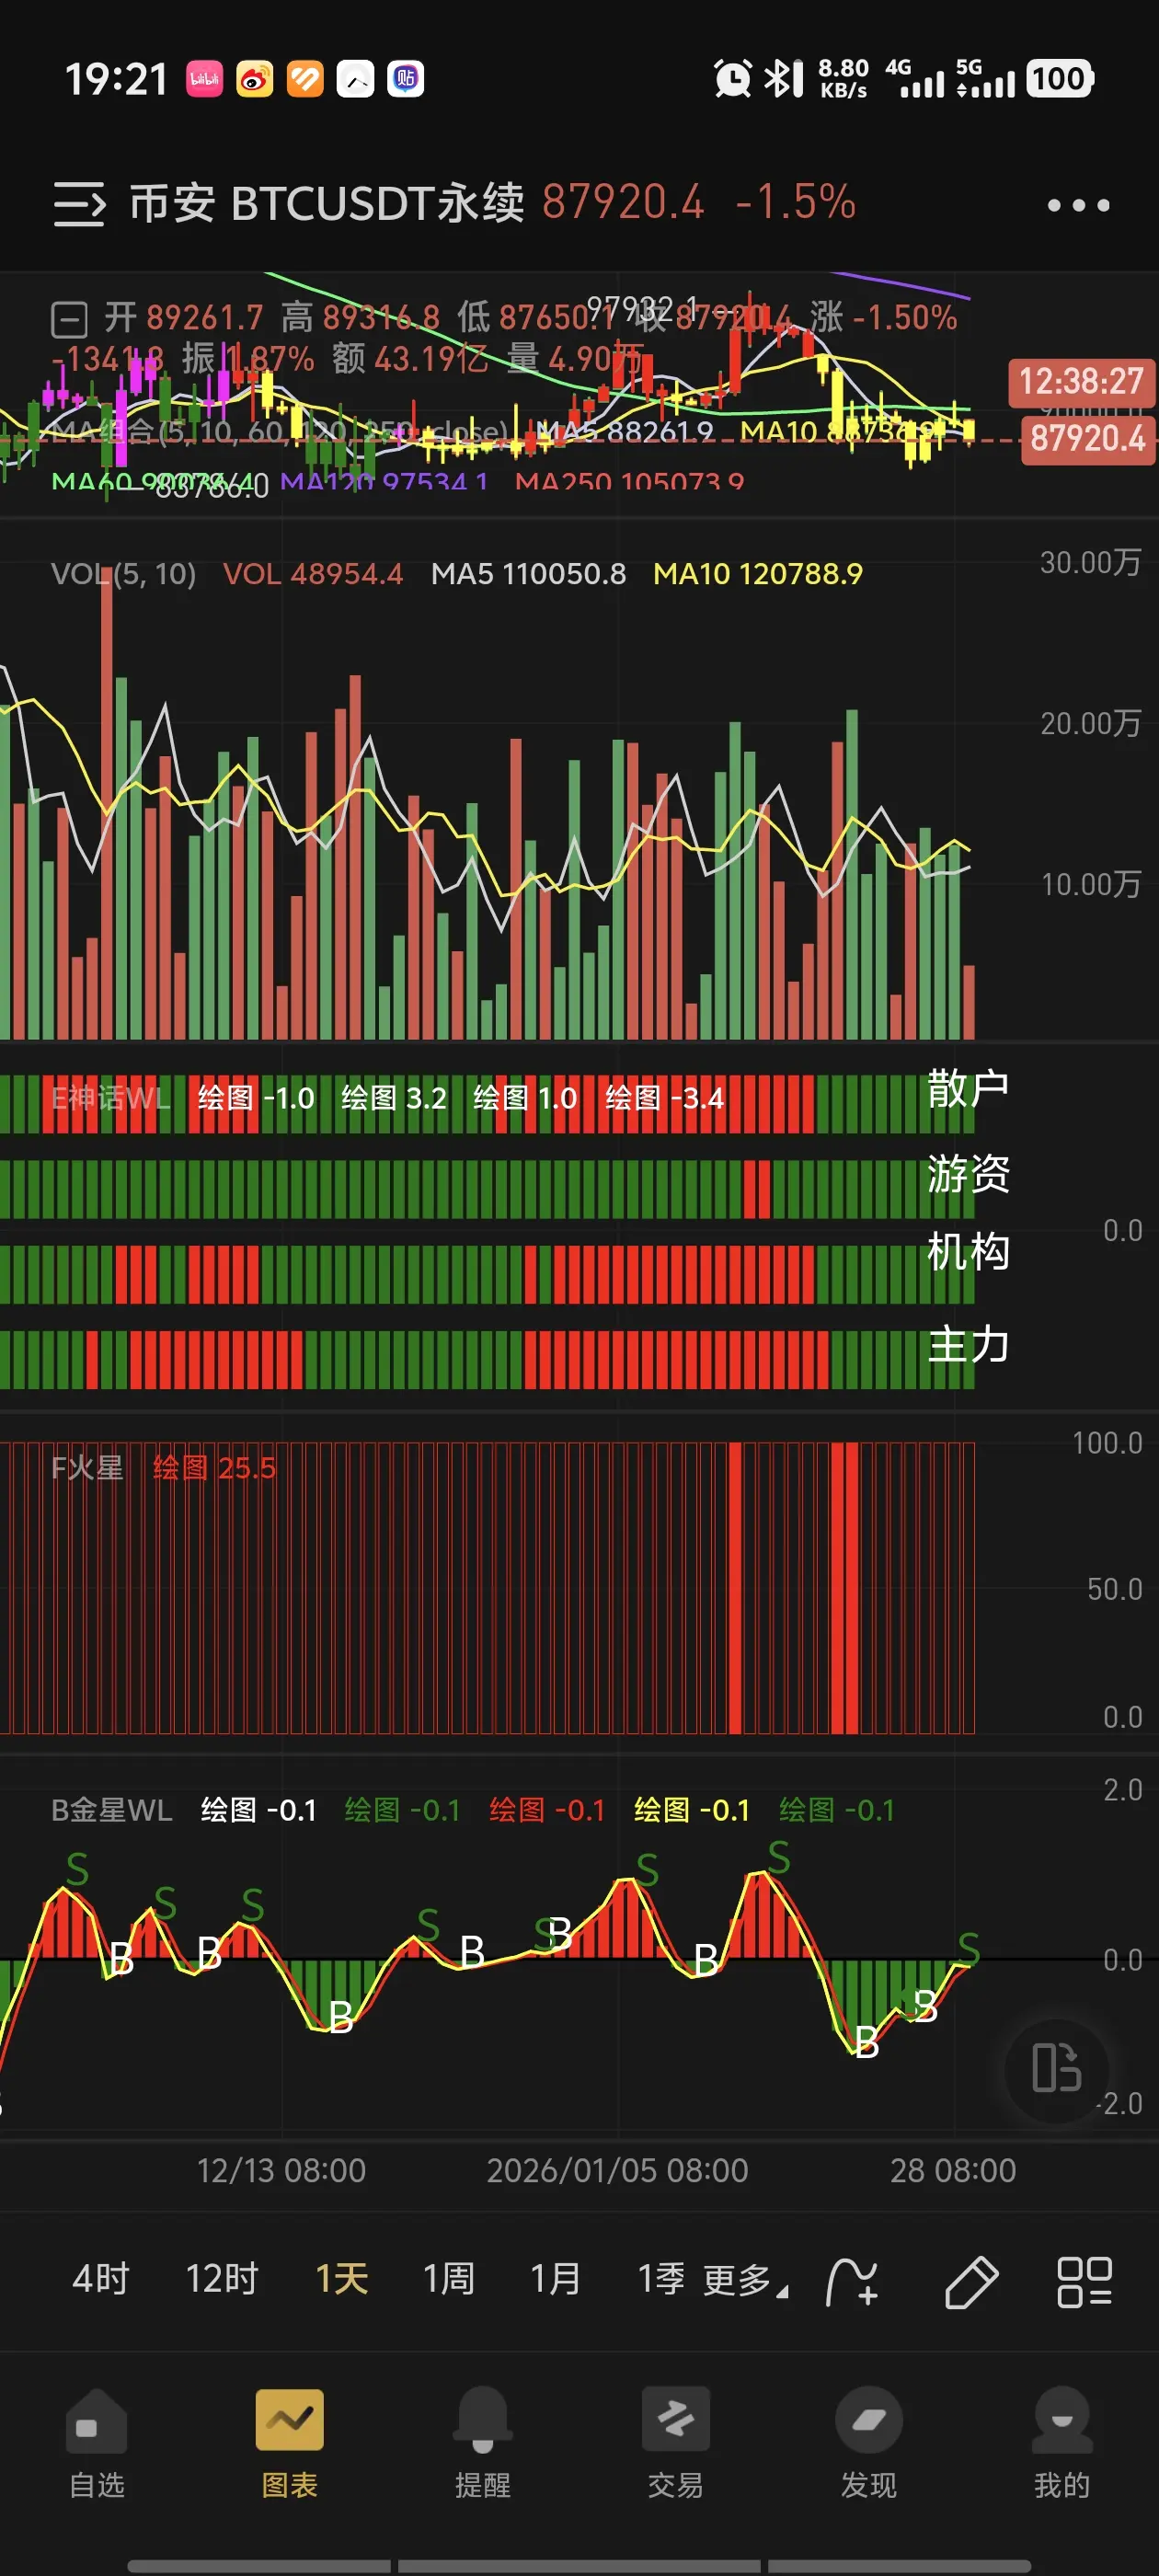The image size is (1159, 2576).
Task: Tap the F火星 indicator label
Action: pos(87,1468)
